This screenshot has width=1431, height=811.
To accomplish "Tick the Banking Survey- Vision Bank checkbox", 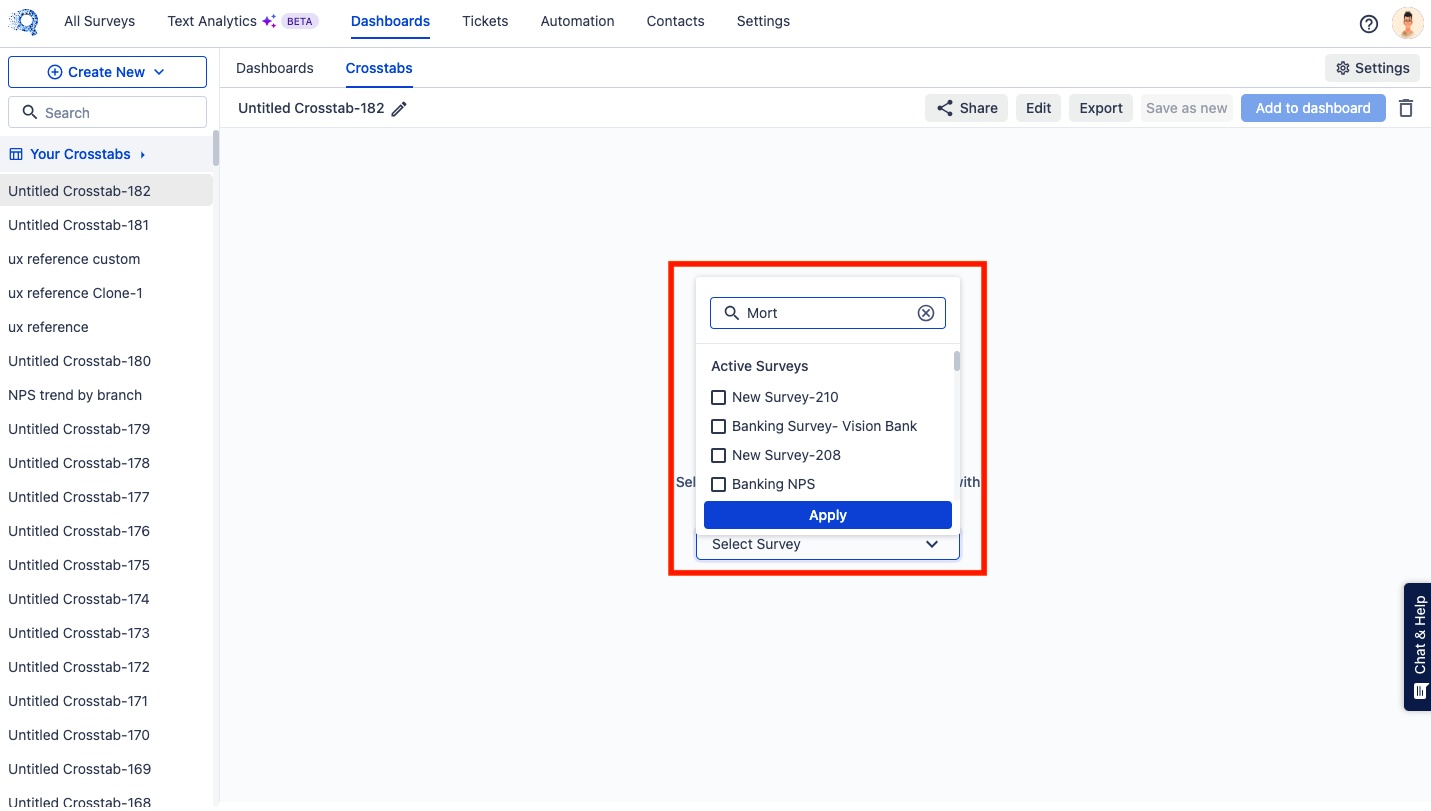I will (718, 426).
